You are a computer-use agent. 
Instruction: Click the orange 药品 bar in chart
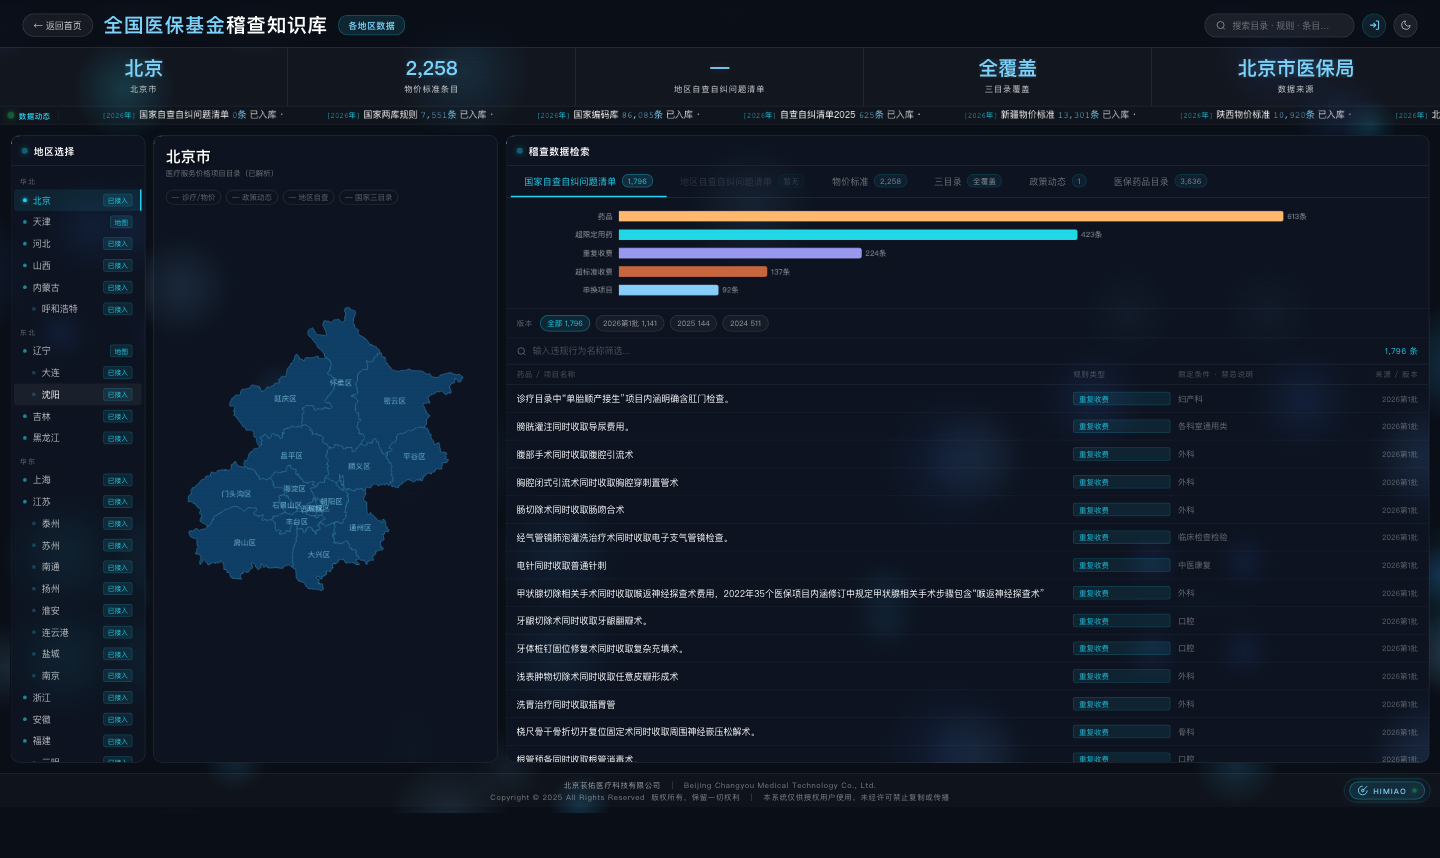pos(950,216)
